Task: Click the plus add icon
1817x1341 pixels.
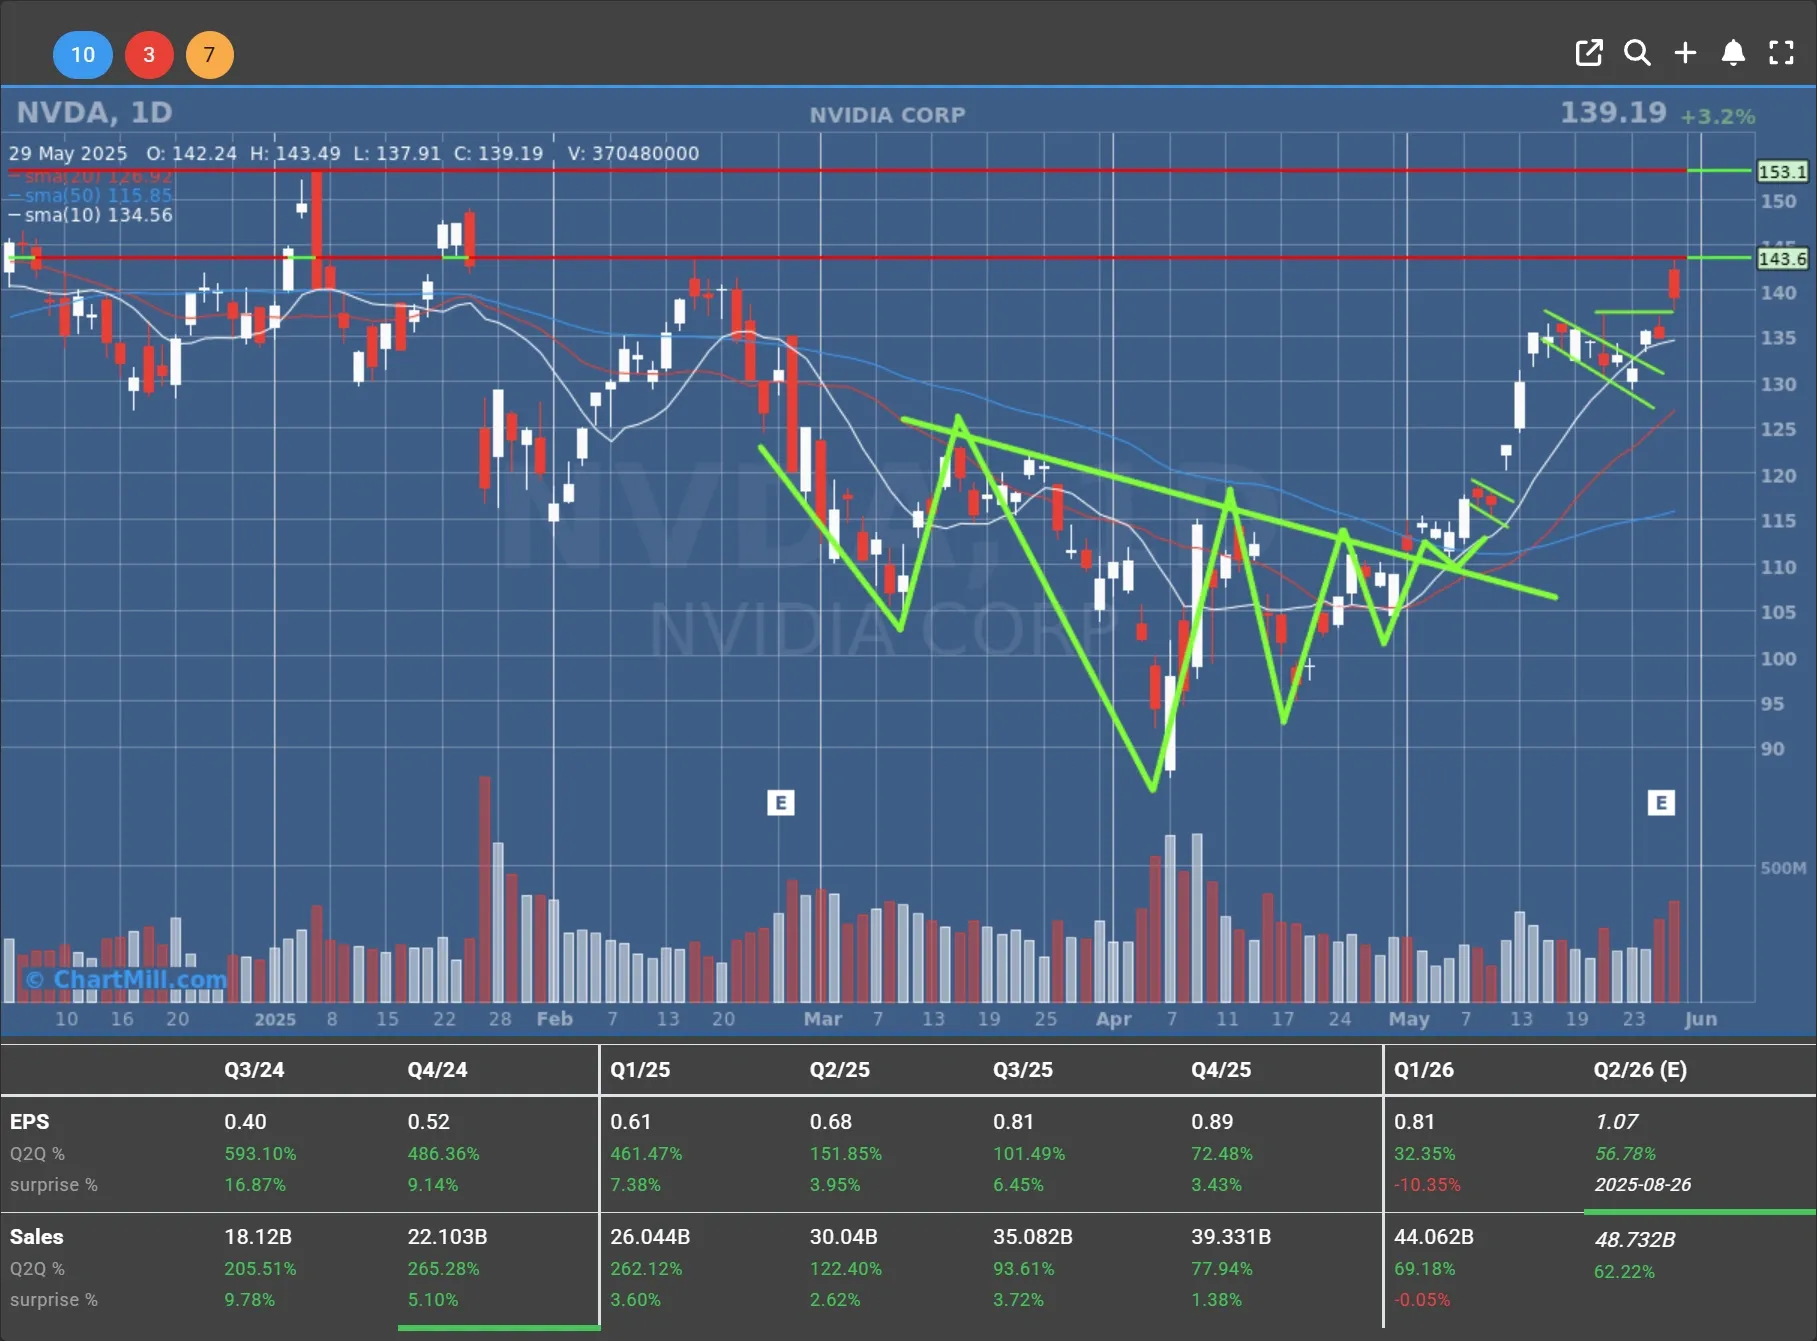Action: click(1685, 53)
